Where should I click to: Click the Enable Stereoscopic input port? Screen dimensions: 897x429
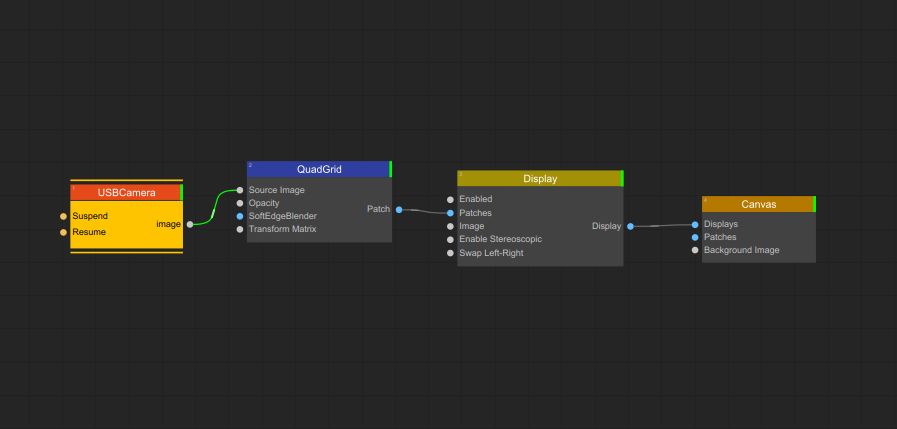point(450,240)
